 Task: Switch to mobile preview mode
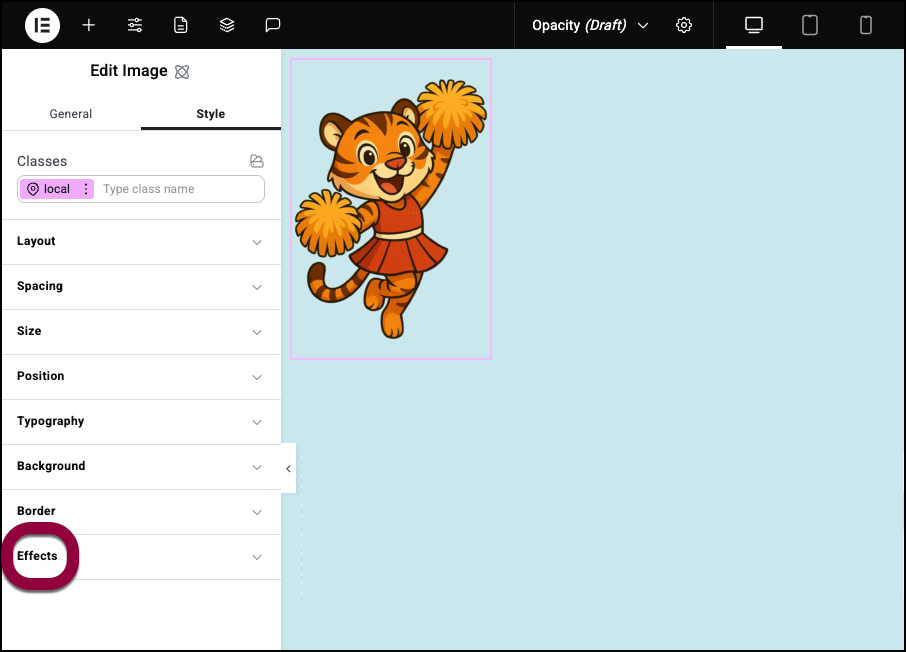point(866,25)
